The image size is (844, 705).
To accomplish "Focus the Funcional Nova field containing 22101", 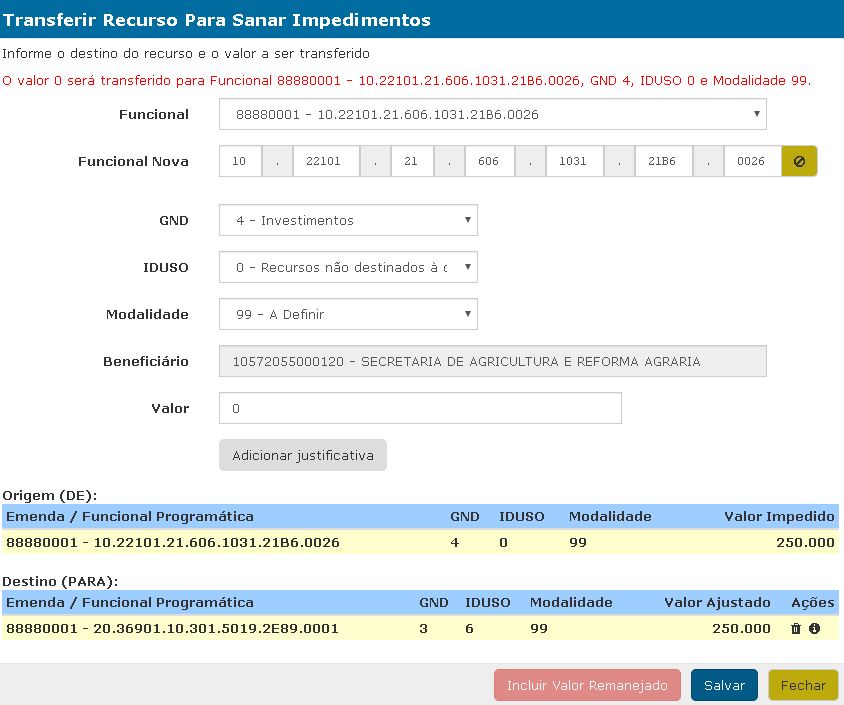I will (x=325, y=161).
